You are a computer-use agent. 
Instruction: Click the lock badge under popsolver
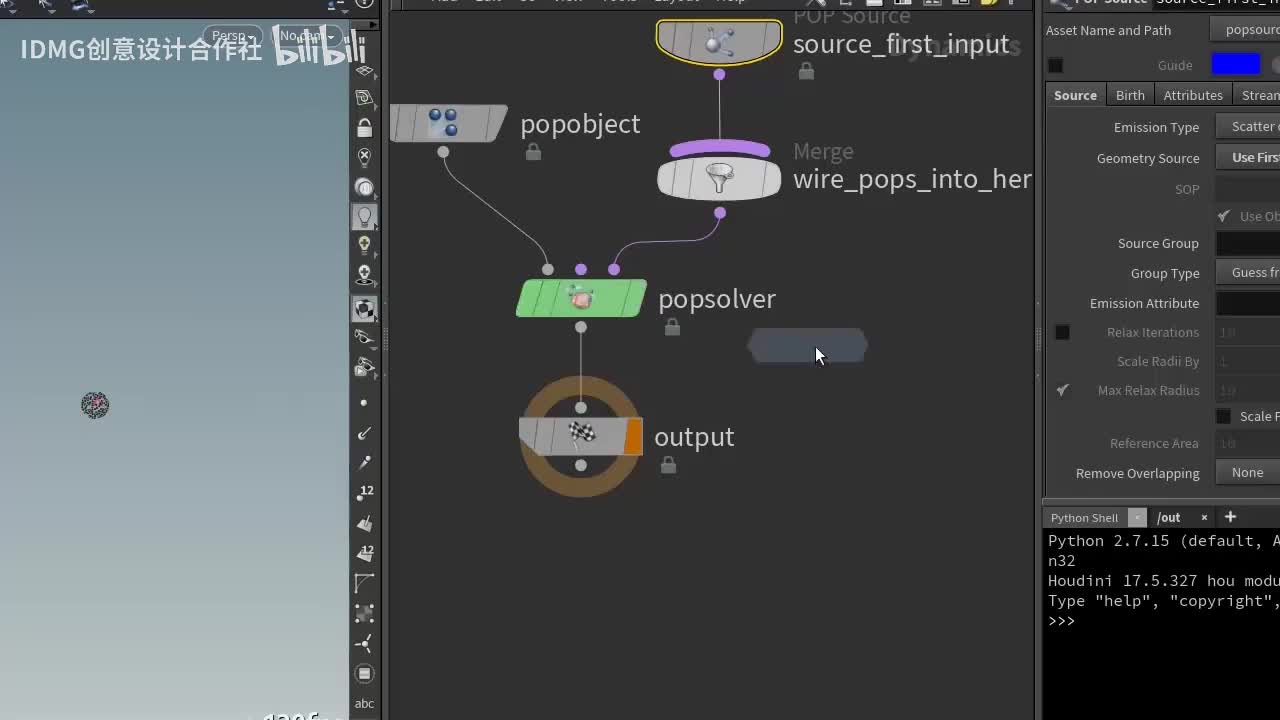pos(672,327)
